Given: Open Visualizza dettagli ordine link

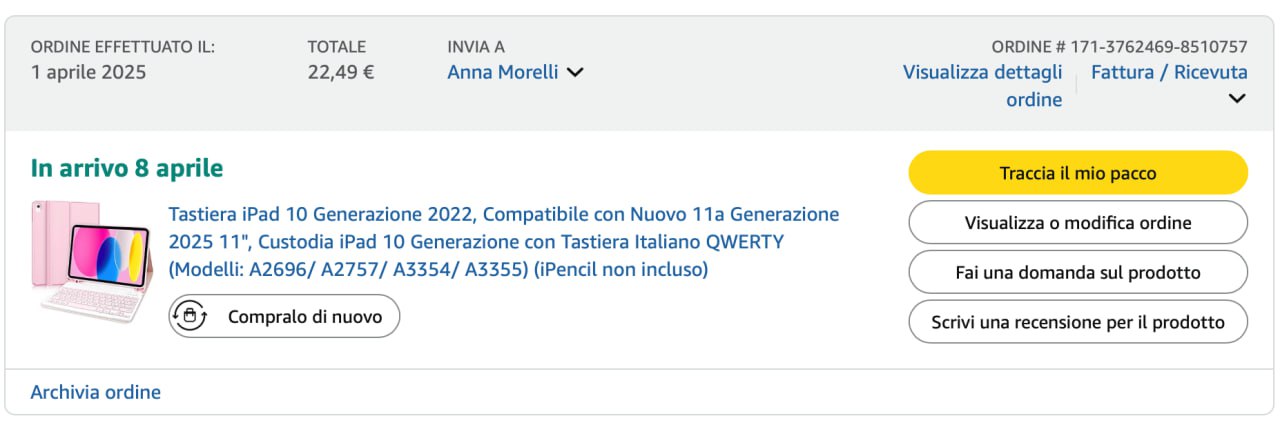Looking at the screenshot, I should tap(983, 86).
